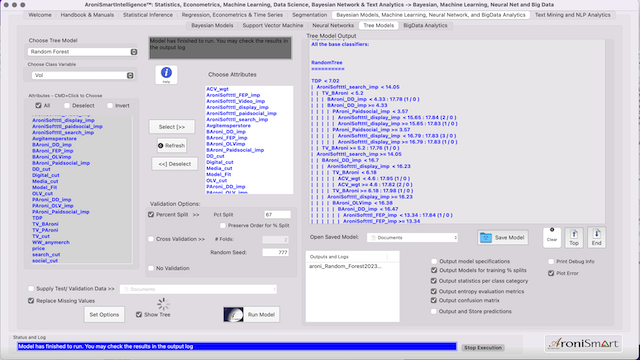Toggle Output entropy evaluation metrics
The image size is (640, 360).
click(x=434, y=291)
